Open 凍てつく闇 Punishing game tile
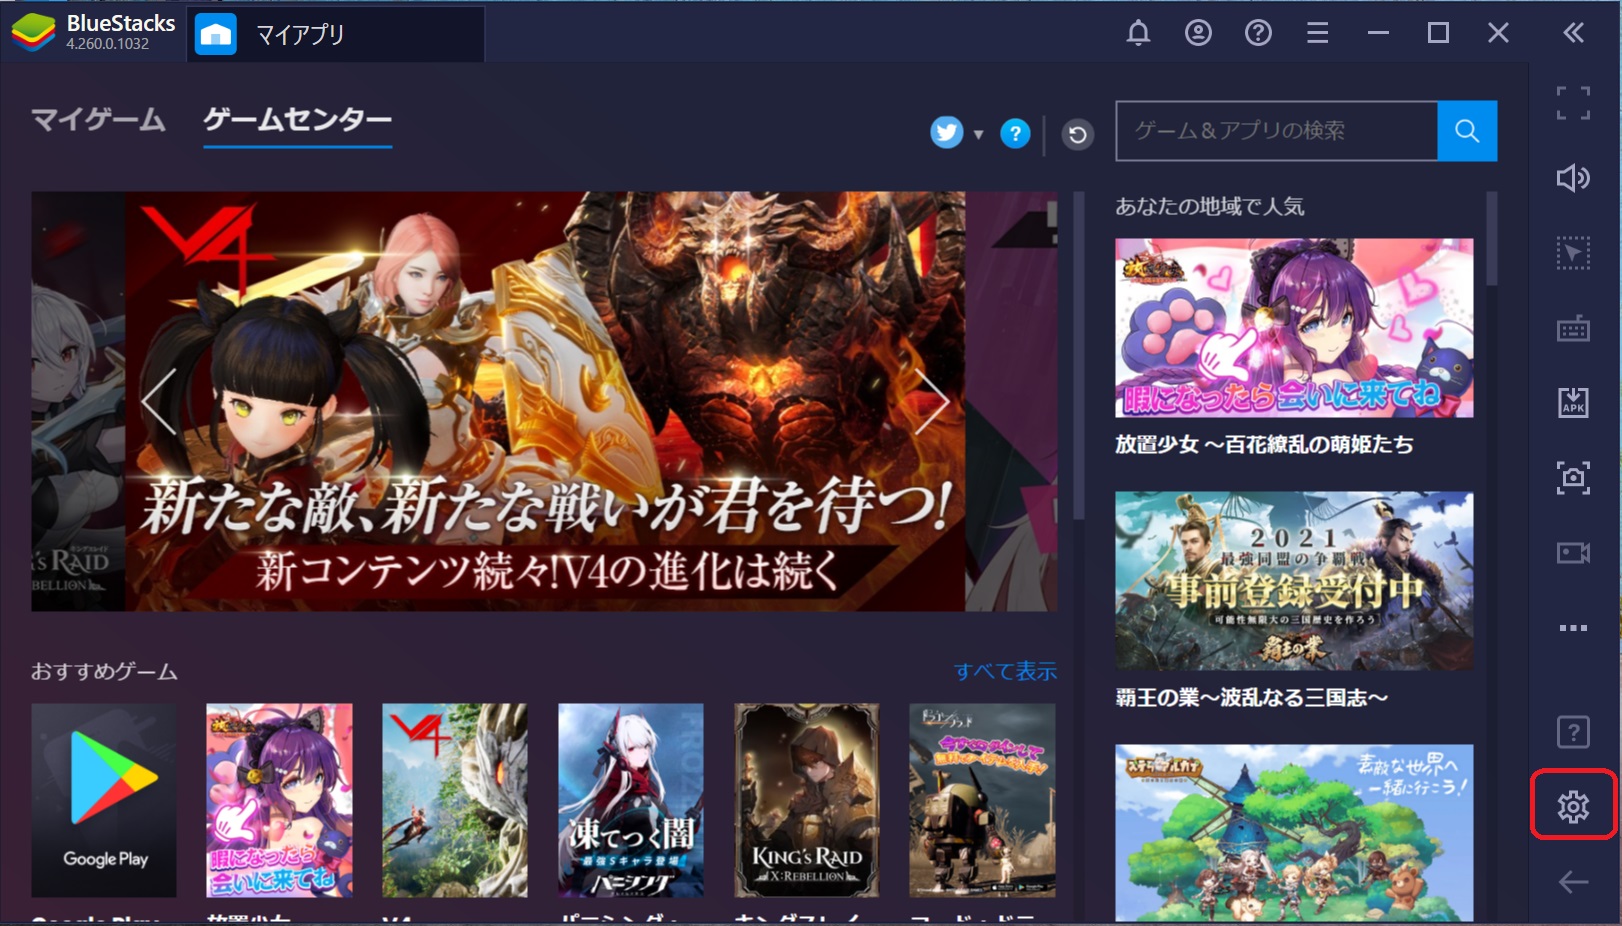Viewport: 1622px width, 926px height. (x=631, y=800)
